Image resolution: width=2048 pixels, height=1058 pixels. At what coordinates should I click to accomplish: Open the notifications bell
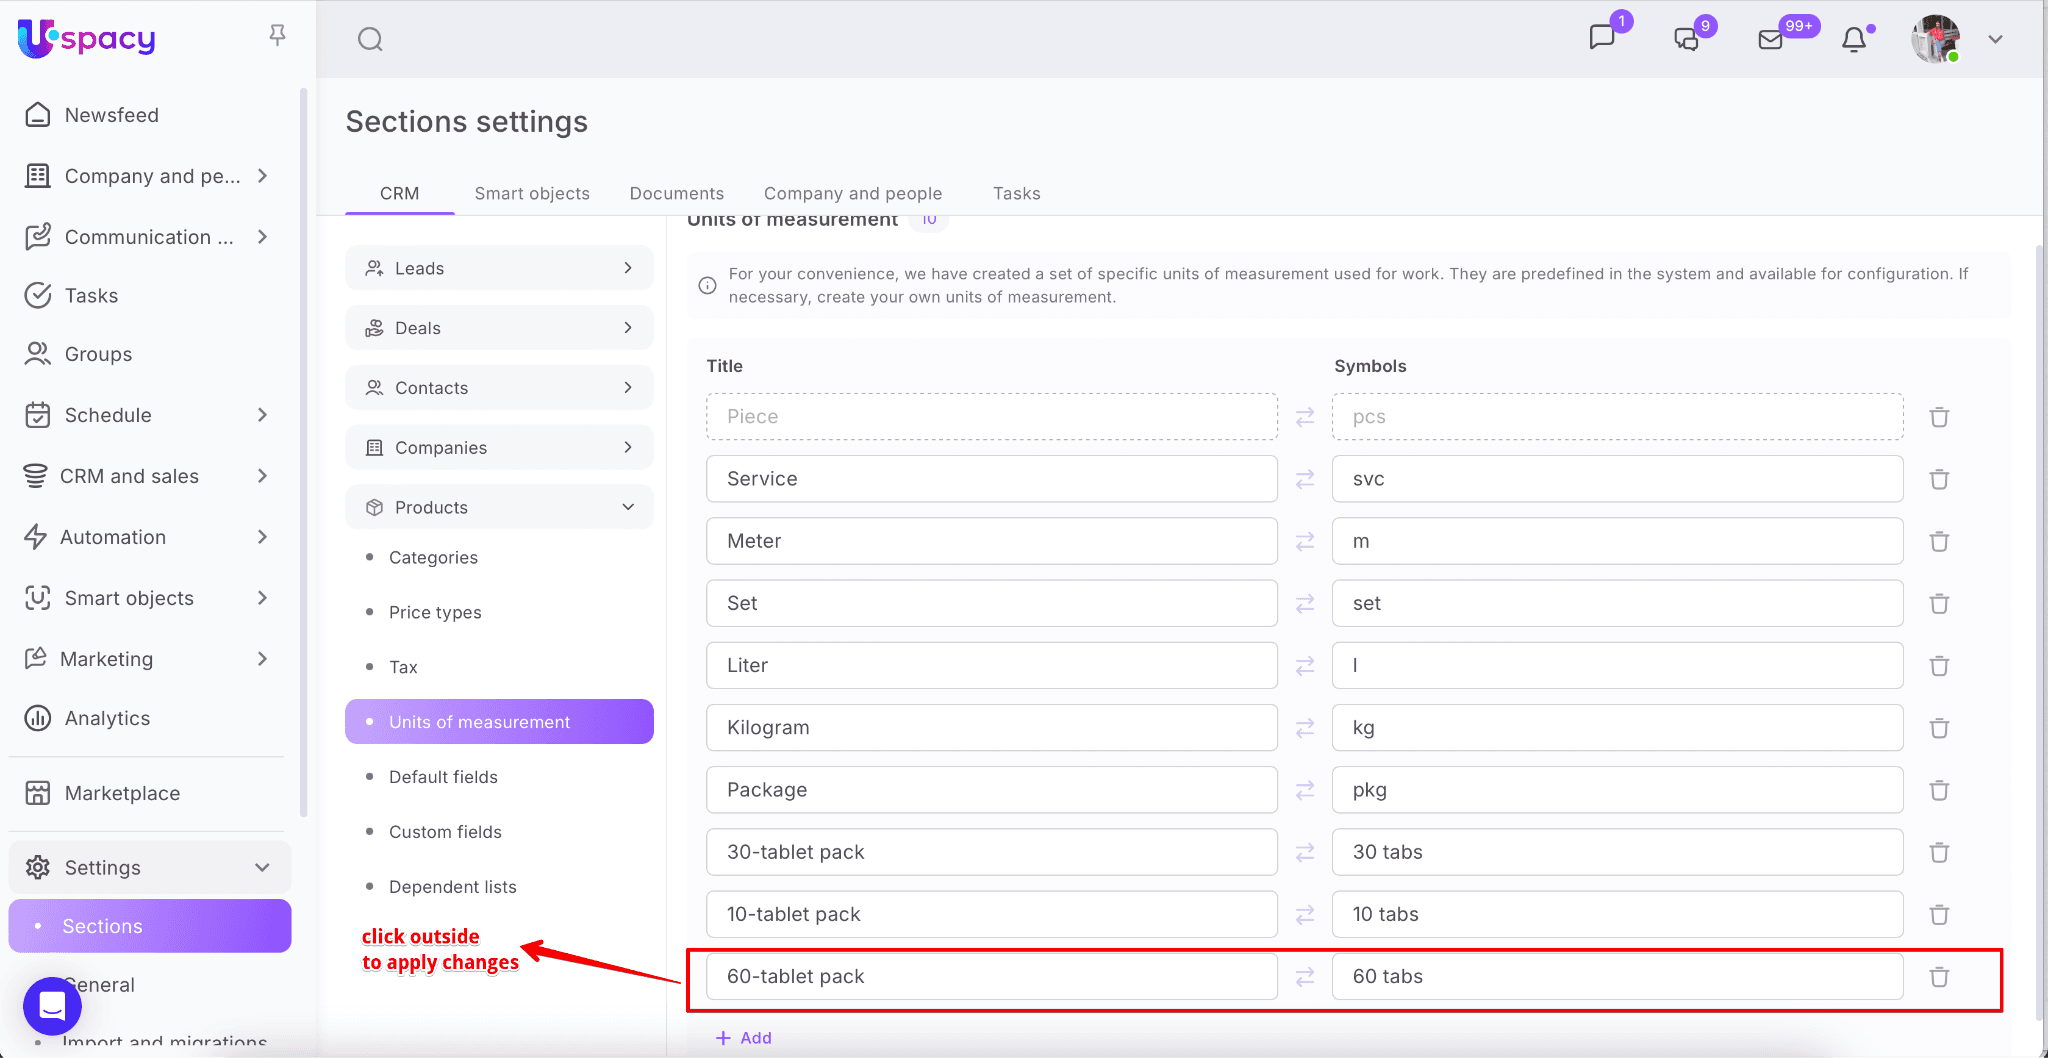1854,39
